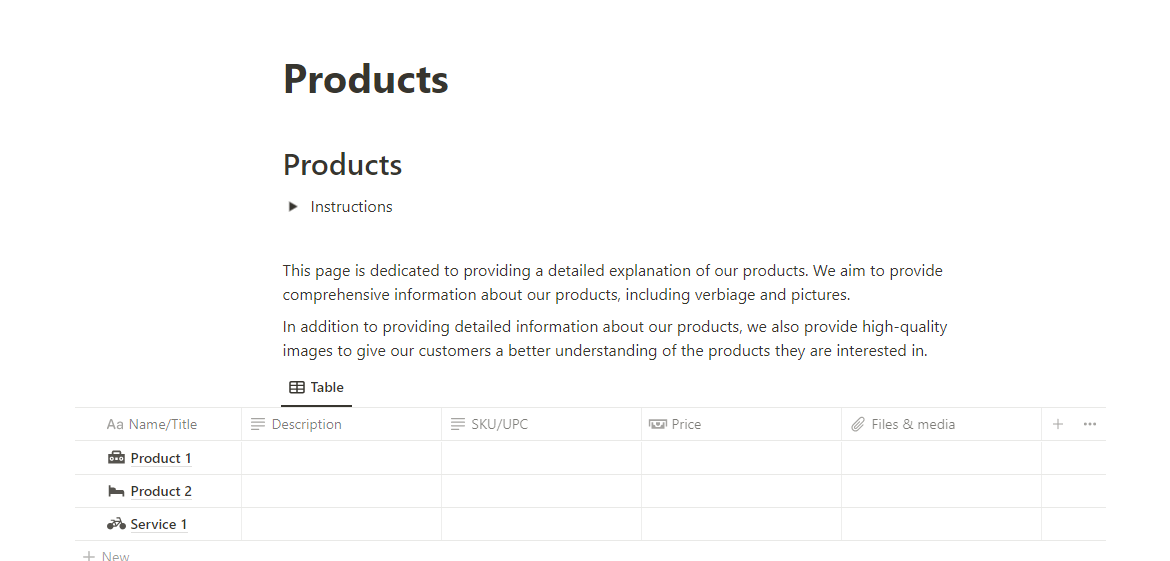Image resolution: width=1170 pixels, height=561 pixels.
Task: Open the Product 2 page
Action: (x=161, y=491)
